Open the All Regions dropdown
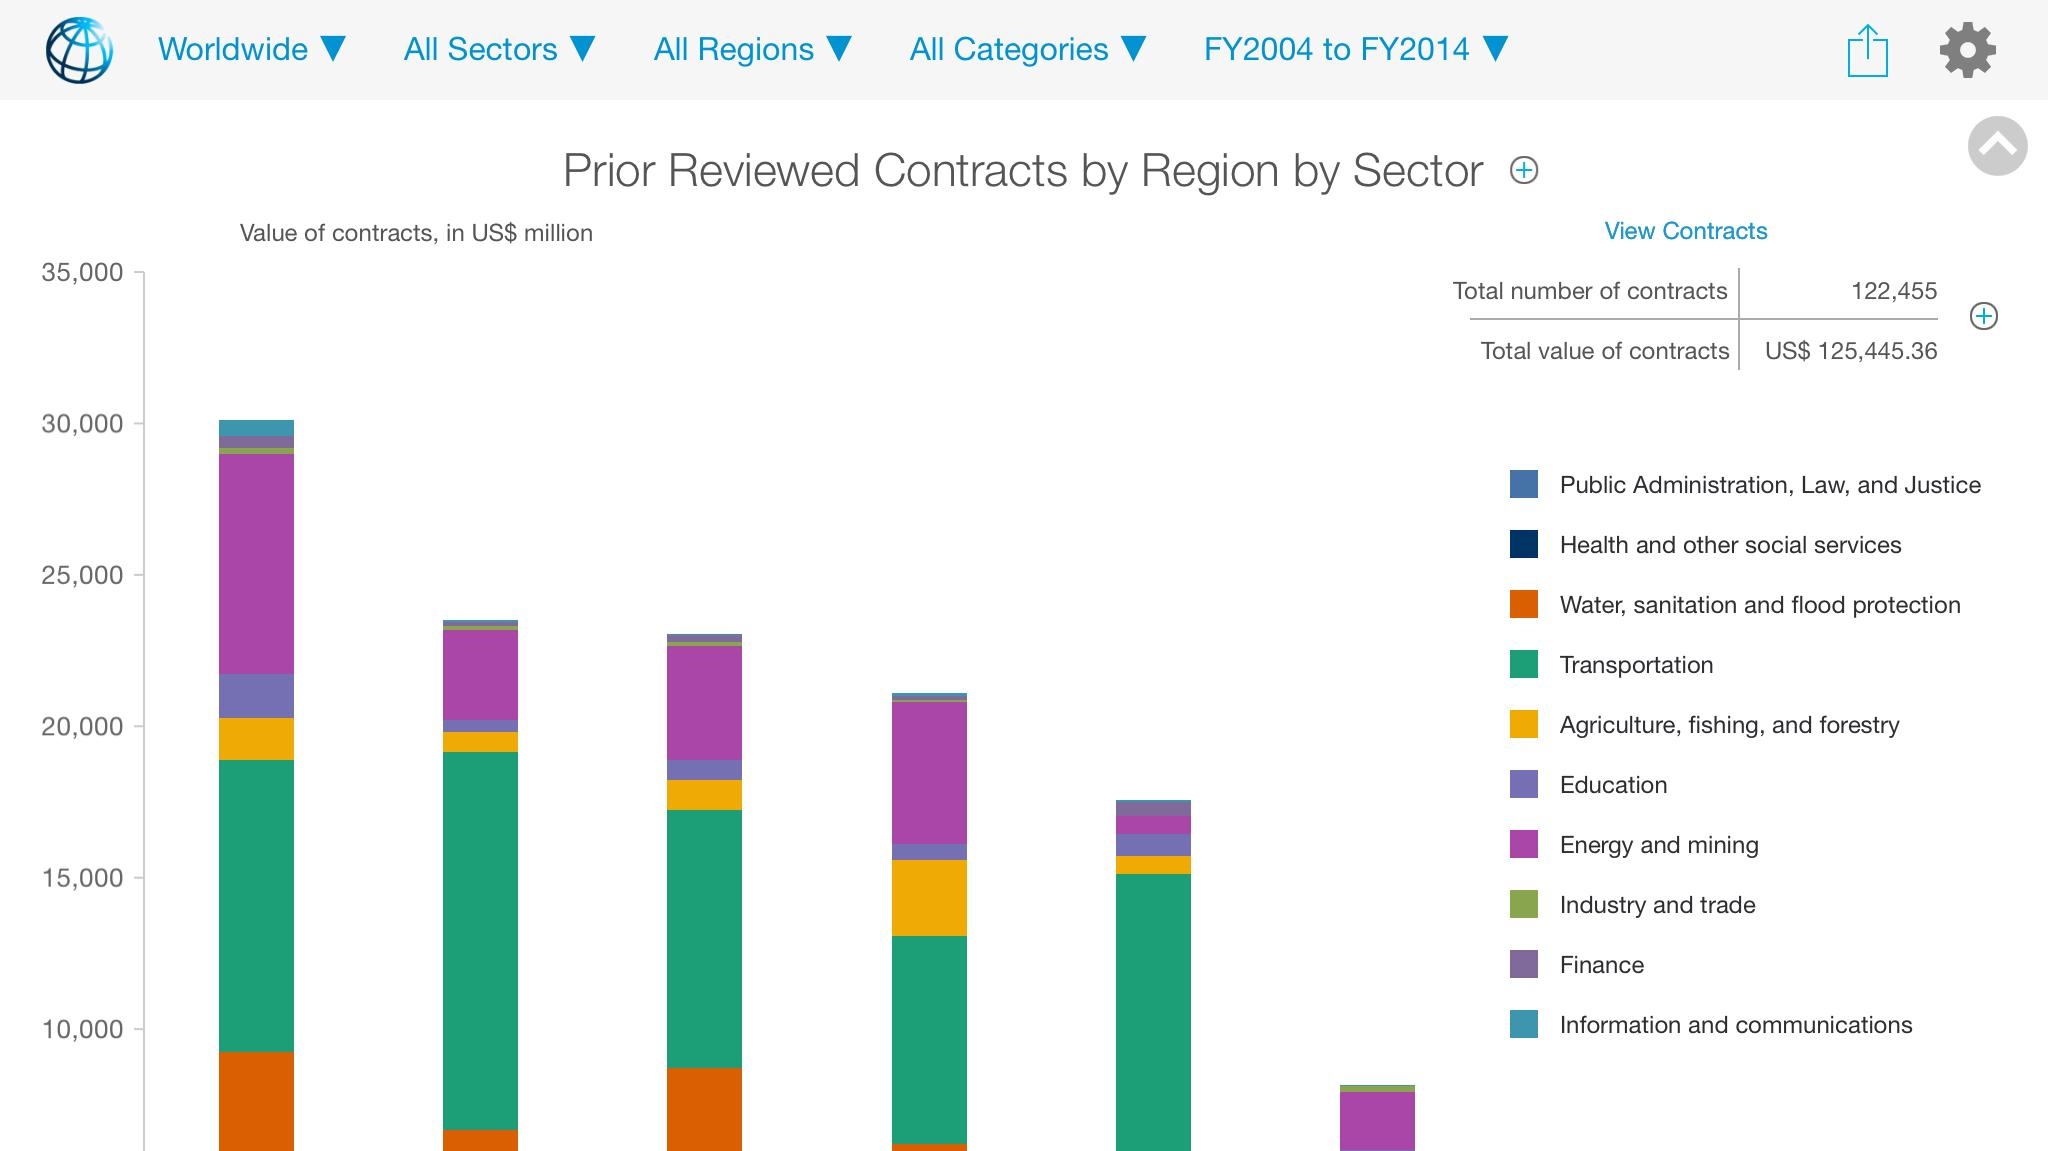This screenshot has width=2048, height=1151. [x=752, y=49]
